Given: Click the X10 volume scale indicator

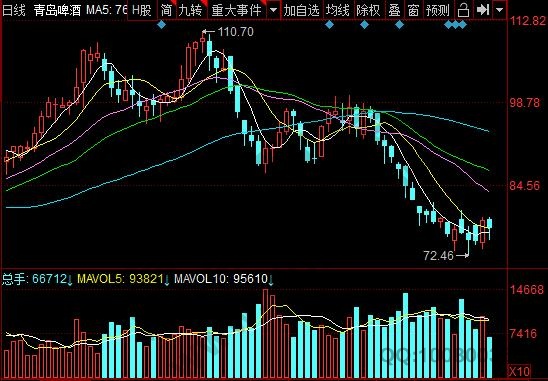Looking at the screenshot, I should 519,371.
